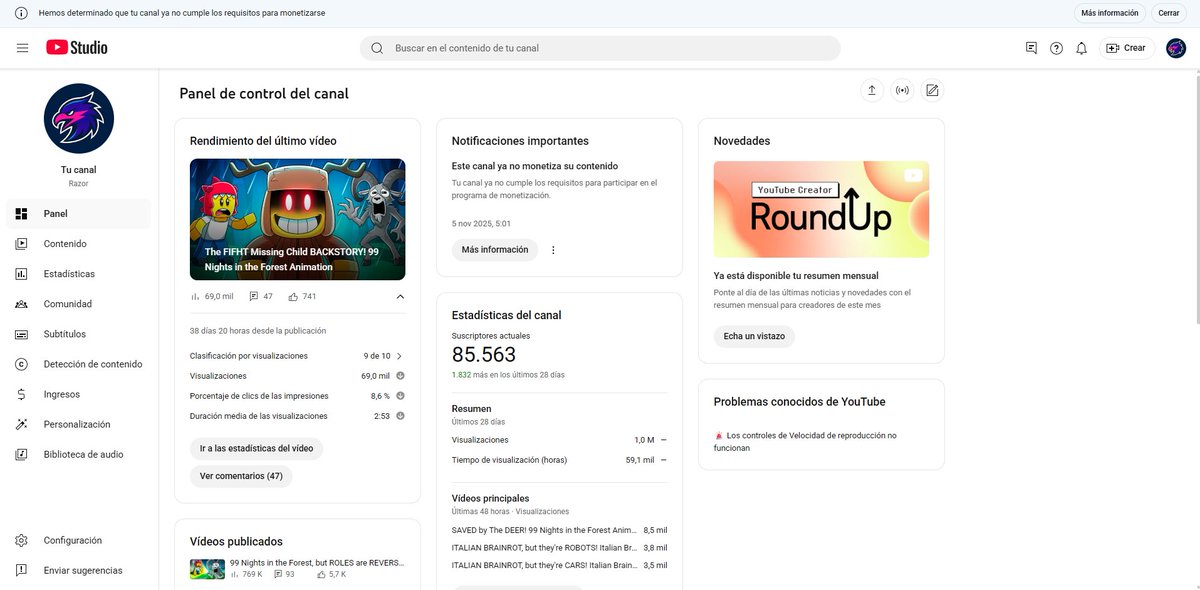Screen dimensions: 1200x590
Task: Open the help question mark icon
Action: [x=1056, y=48]
